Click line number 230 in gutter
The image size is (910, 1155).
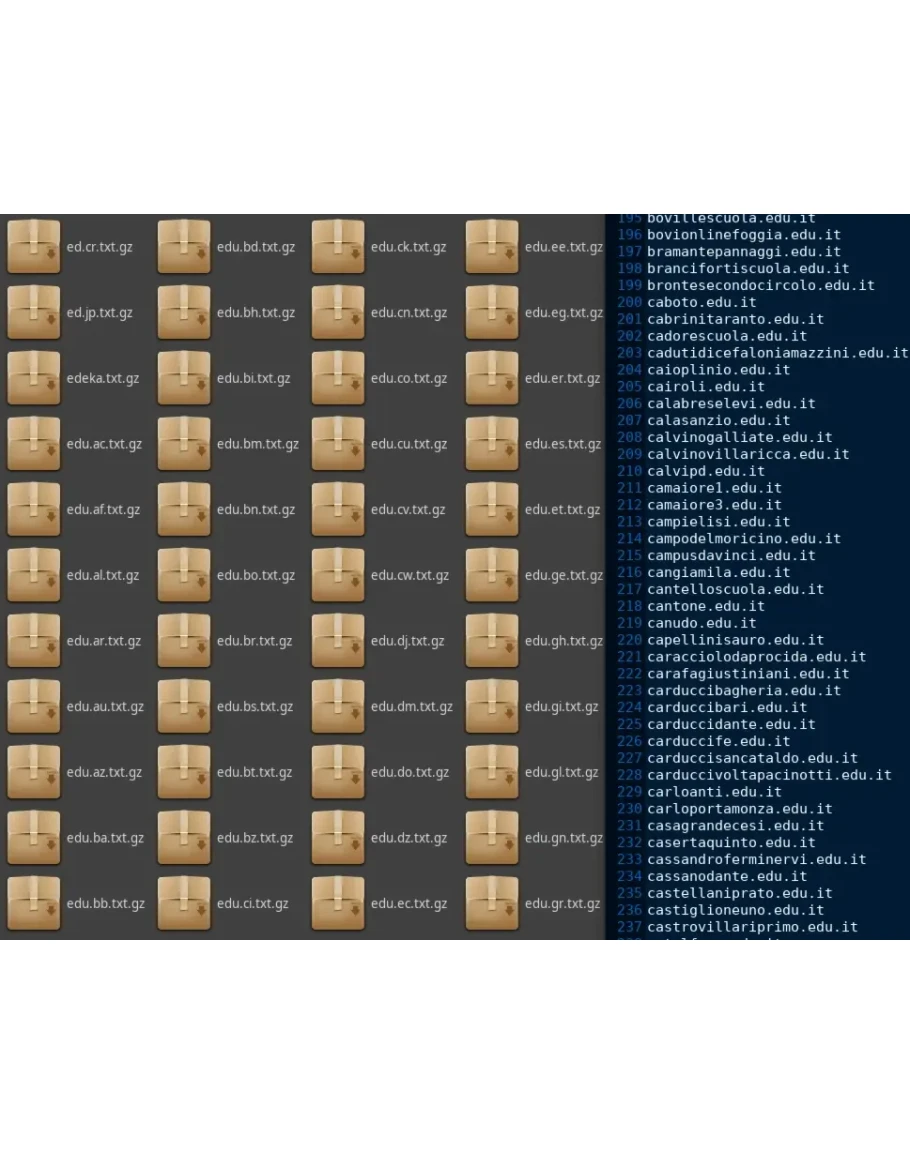[628, 809]
